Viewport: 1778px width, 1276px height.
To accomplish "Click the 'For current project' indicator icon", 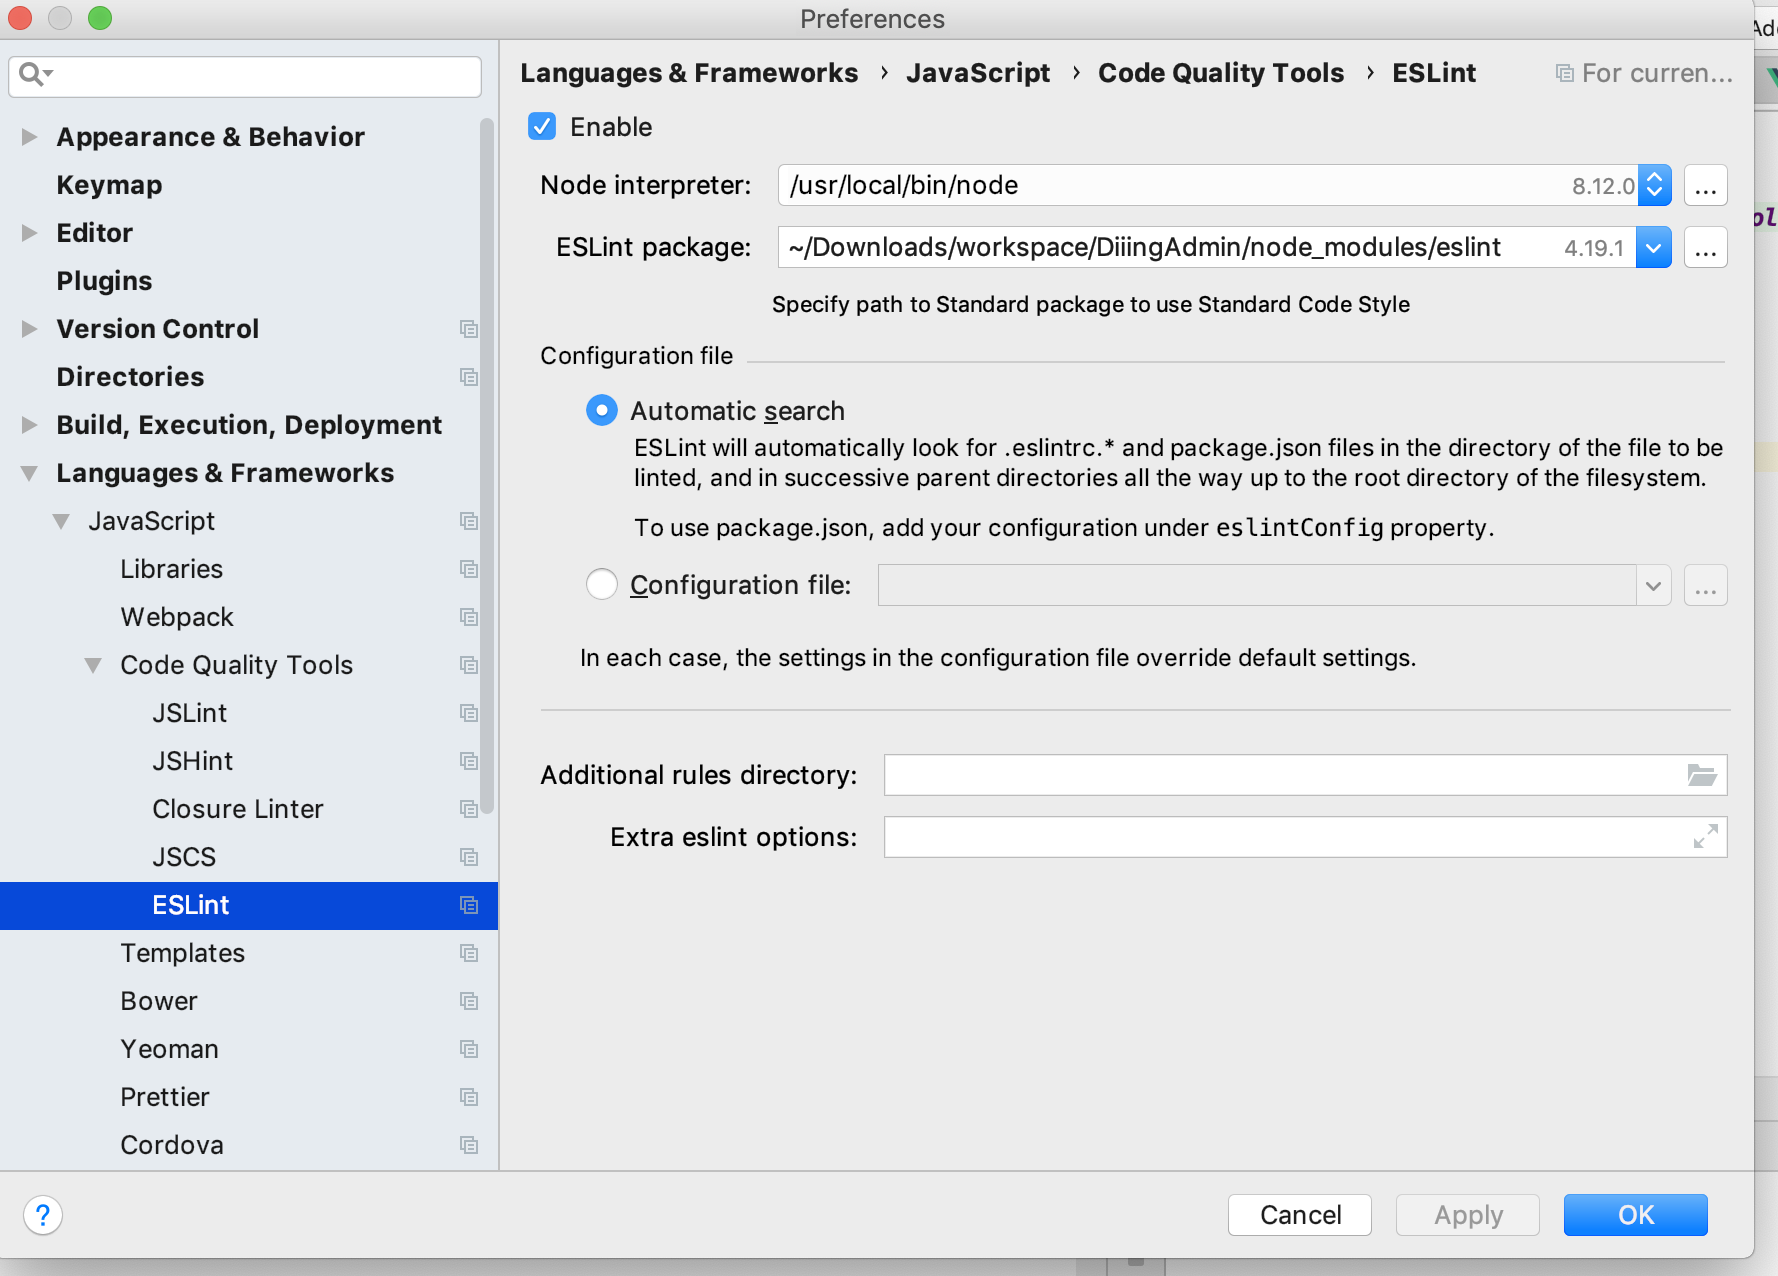I will [1564, 73].
